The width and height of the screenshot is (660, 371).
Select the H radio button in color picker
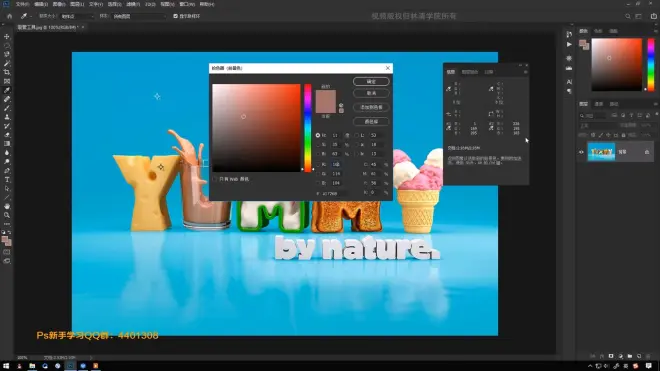tap(318, 135)
